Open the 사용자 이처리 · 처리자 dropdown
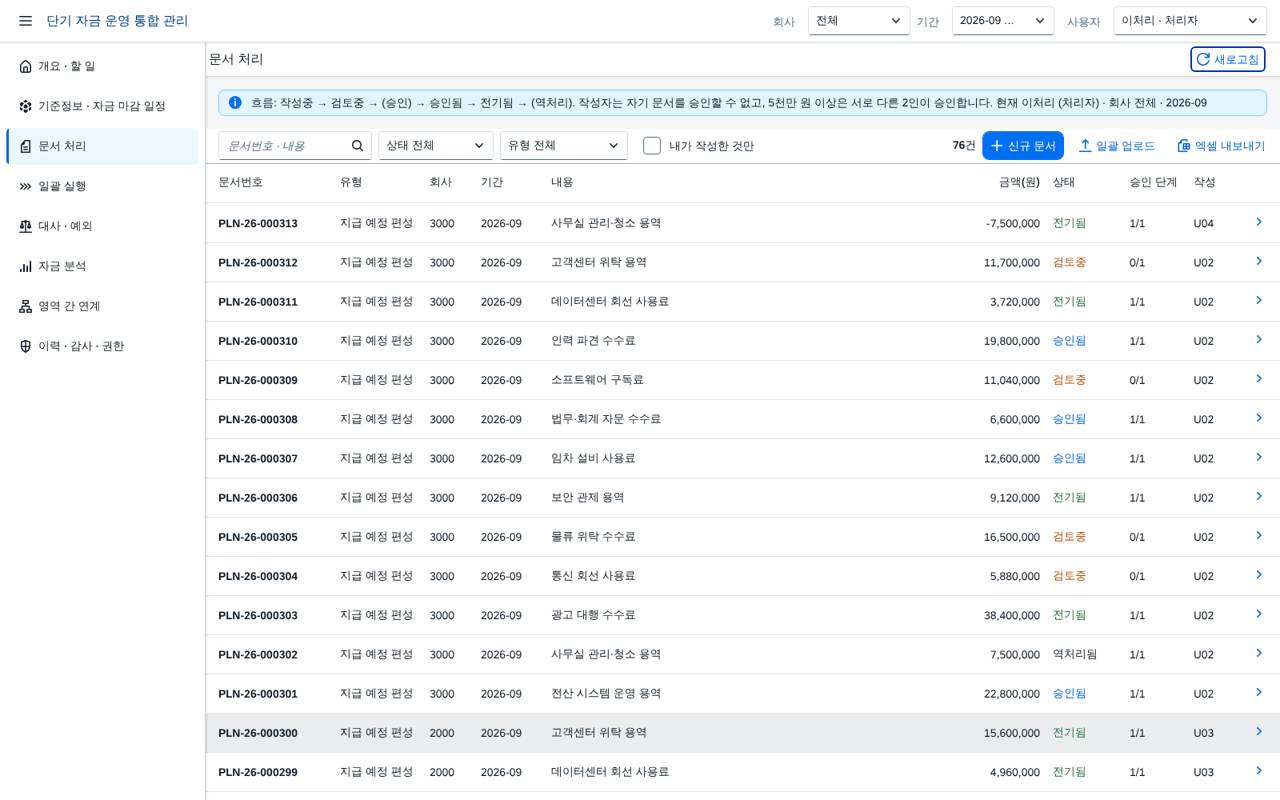1280x800 pixels. pyautogui.click(x=1190, y=21)
